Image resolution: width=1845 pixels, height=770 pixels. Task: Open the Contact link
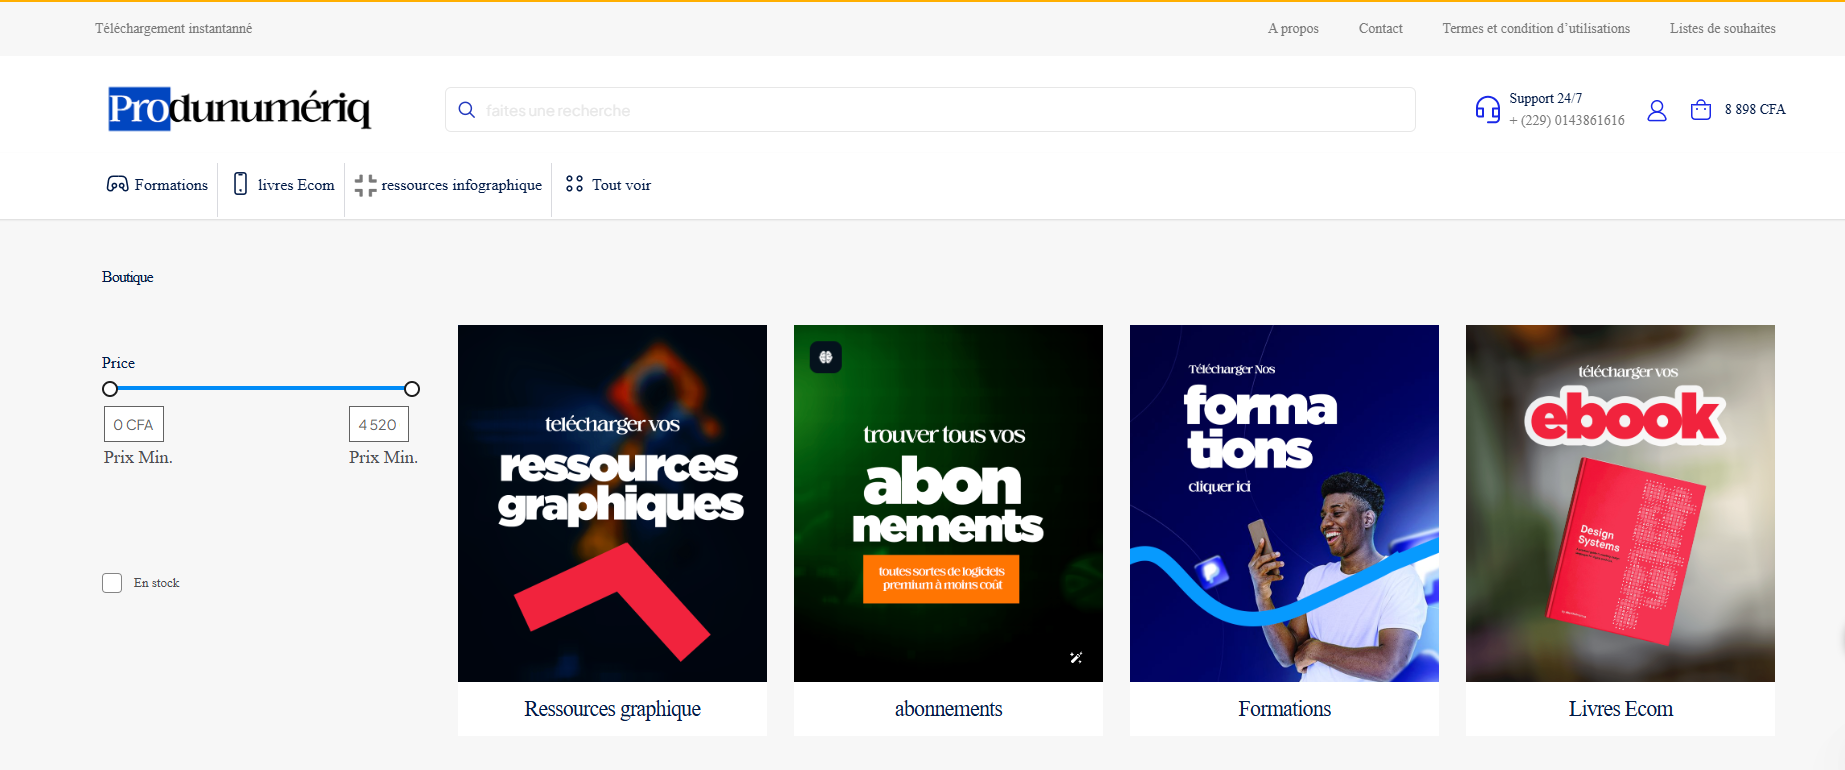pos(1380,29)
